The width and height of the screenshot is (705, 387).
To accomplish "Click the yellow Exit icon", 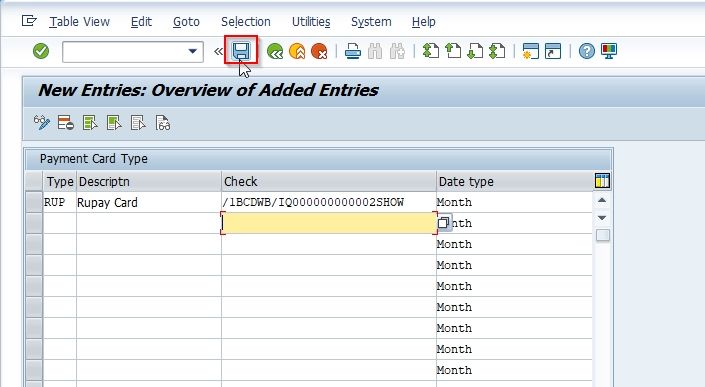I will tap(297, 51).
